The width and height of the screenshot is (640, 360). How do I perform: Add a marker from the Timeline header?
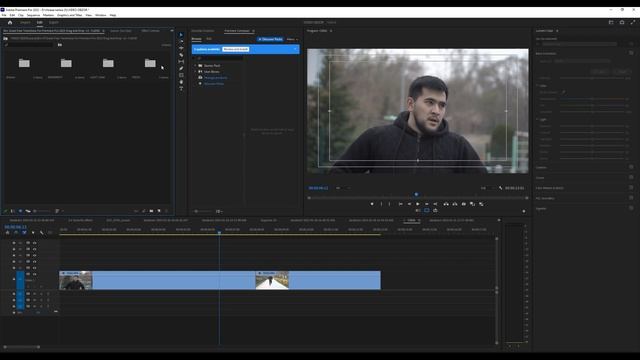click(x=33, y=233)
